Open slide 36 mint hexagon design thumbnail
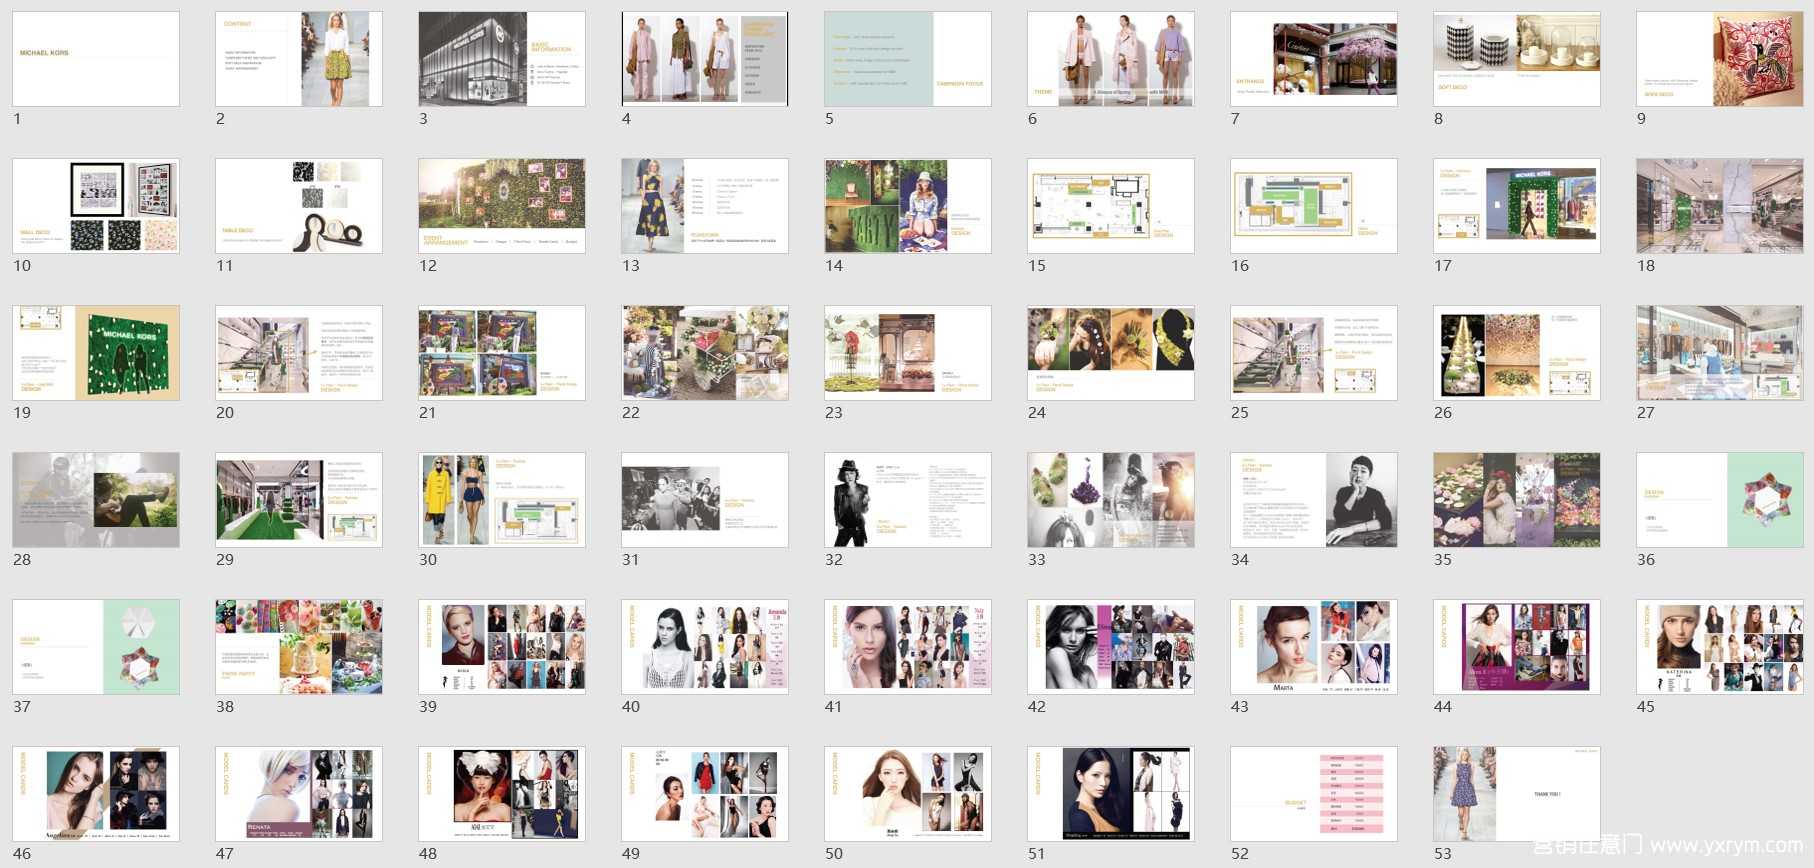The height and width of the screenshot is (868, 1814). click(x=1720, y=500)
